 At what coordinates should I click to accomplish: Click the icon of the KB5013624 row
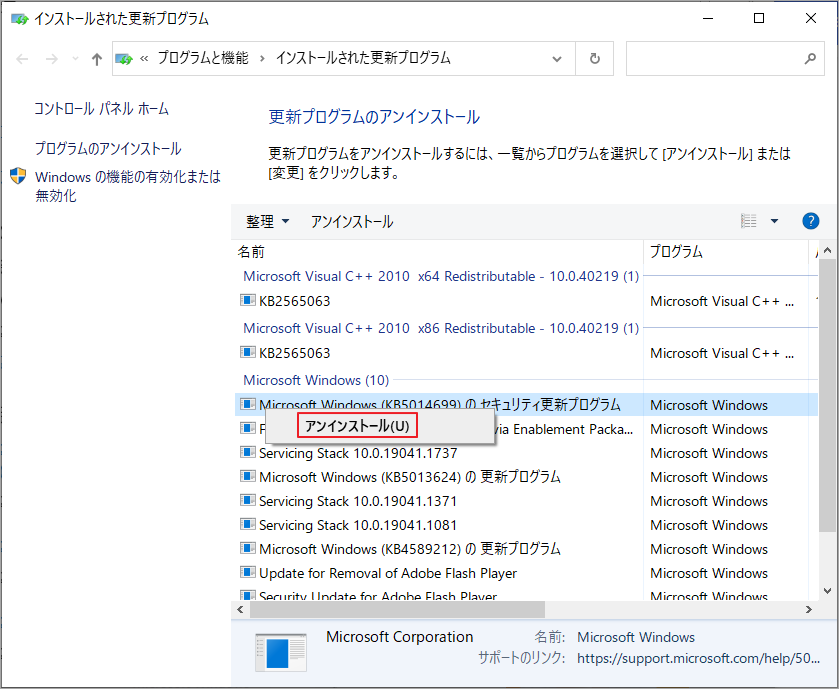coord(247,476)
